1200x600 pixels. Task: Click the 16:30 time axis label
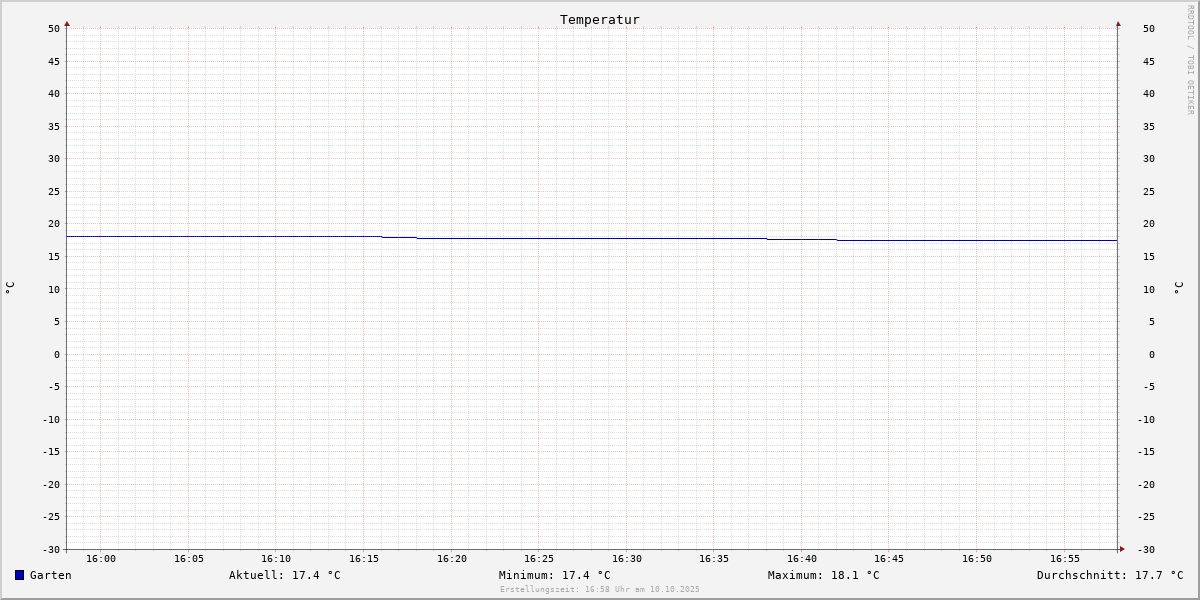point(627,559)
